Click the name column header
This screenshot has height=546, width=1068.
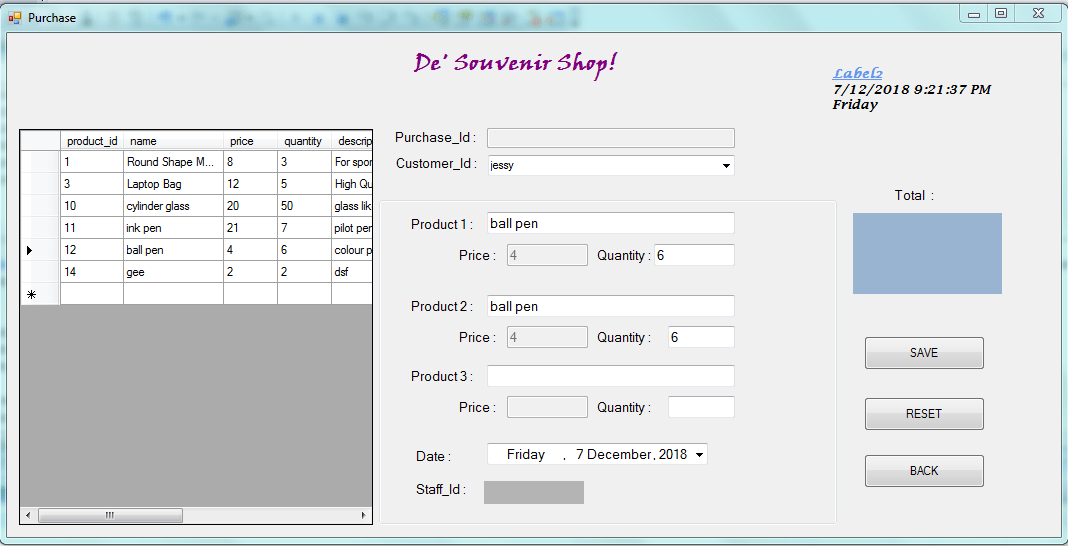click(173, 141)
